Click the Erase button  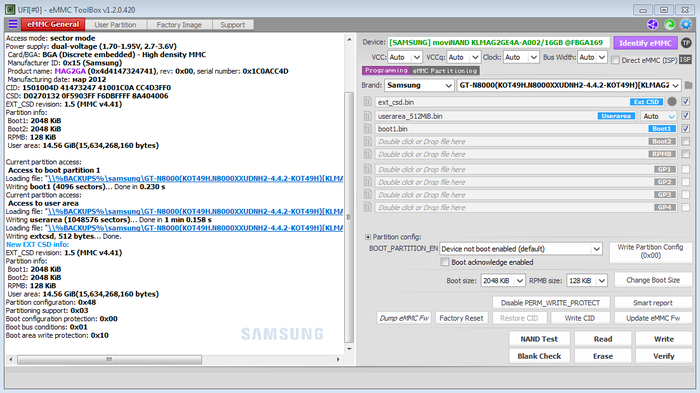[603, 356]
